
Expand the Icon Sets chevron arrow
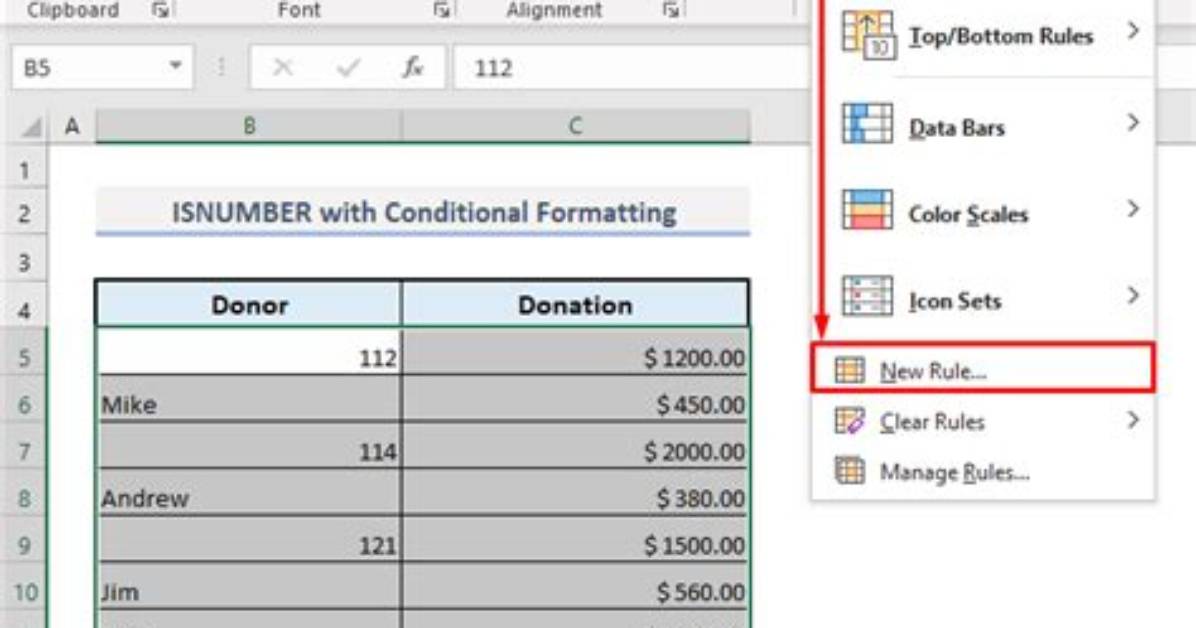(1133, 295)
